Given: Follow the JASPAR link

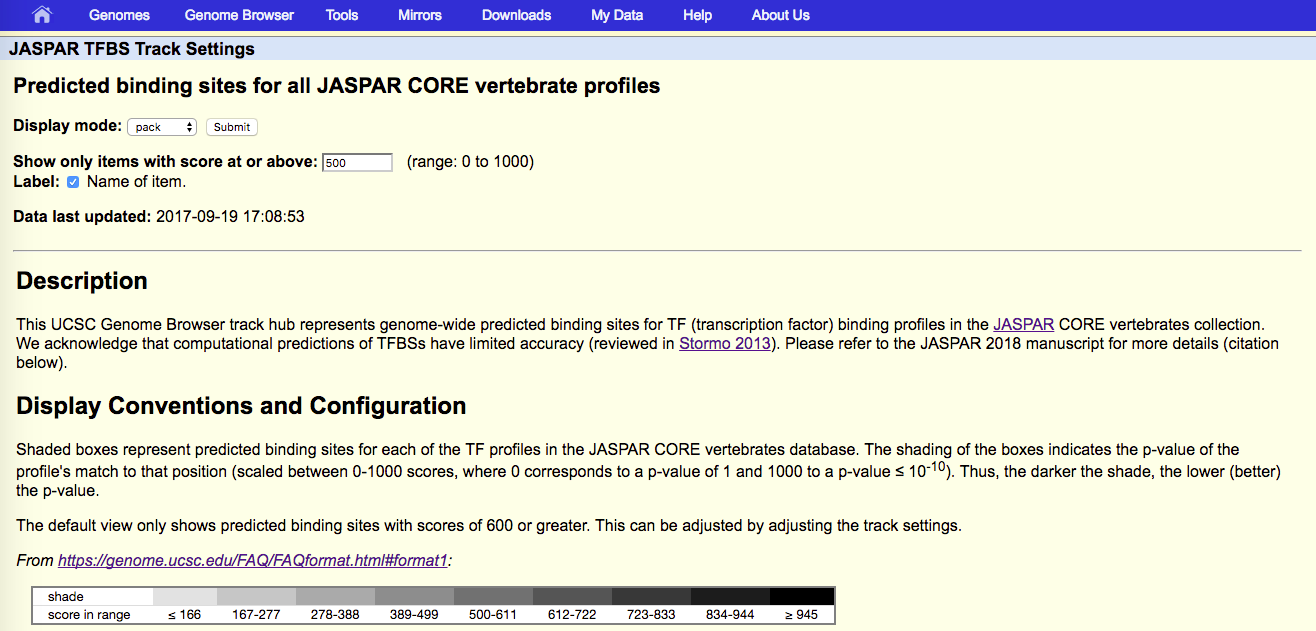Looking at the screenshot, I should pos(1023,325).
